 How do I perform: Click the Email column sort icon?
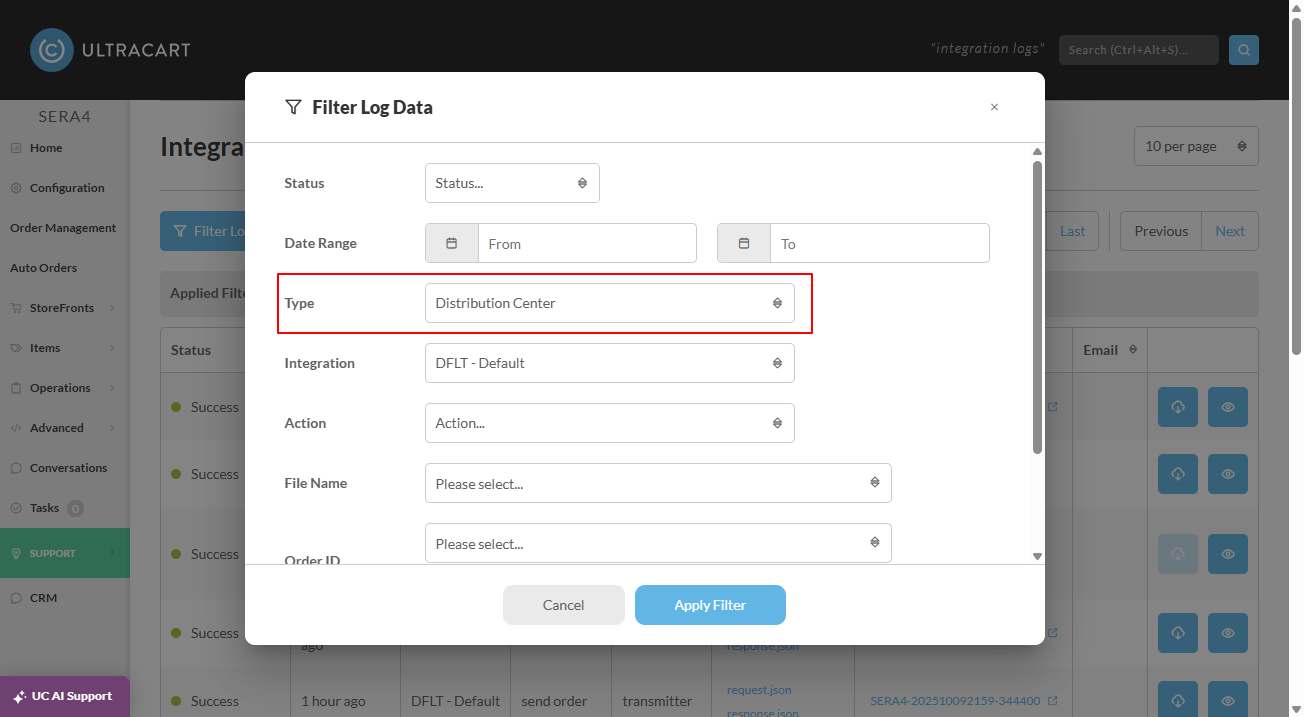pyautogui.click(x=1133, y=350)
